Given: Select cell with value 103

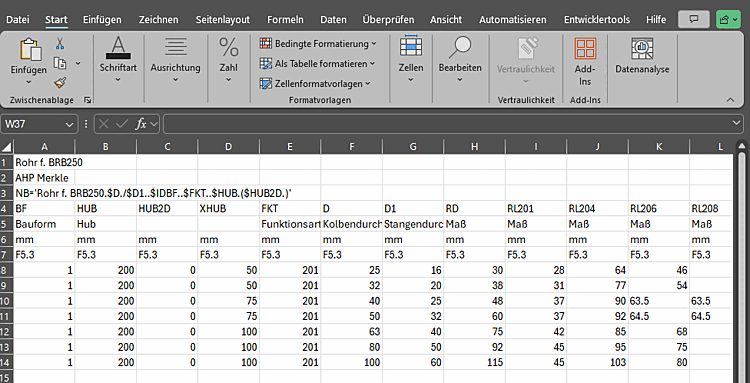Looking at the screenshot, I should (x=597, y=362).
